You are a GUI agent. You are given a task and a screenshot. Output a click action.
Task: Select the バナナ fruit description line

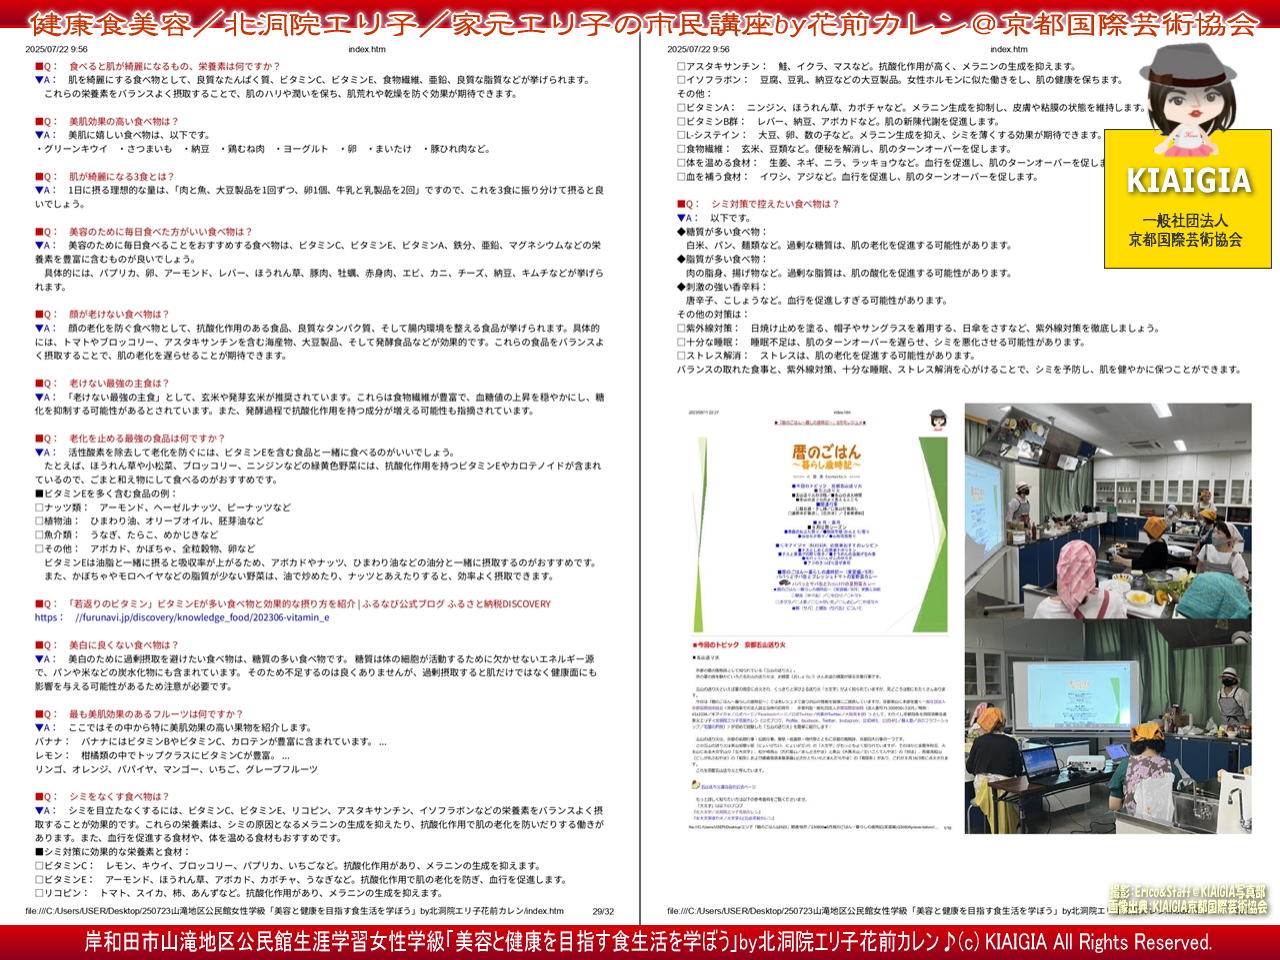[211, 742]
